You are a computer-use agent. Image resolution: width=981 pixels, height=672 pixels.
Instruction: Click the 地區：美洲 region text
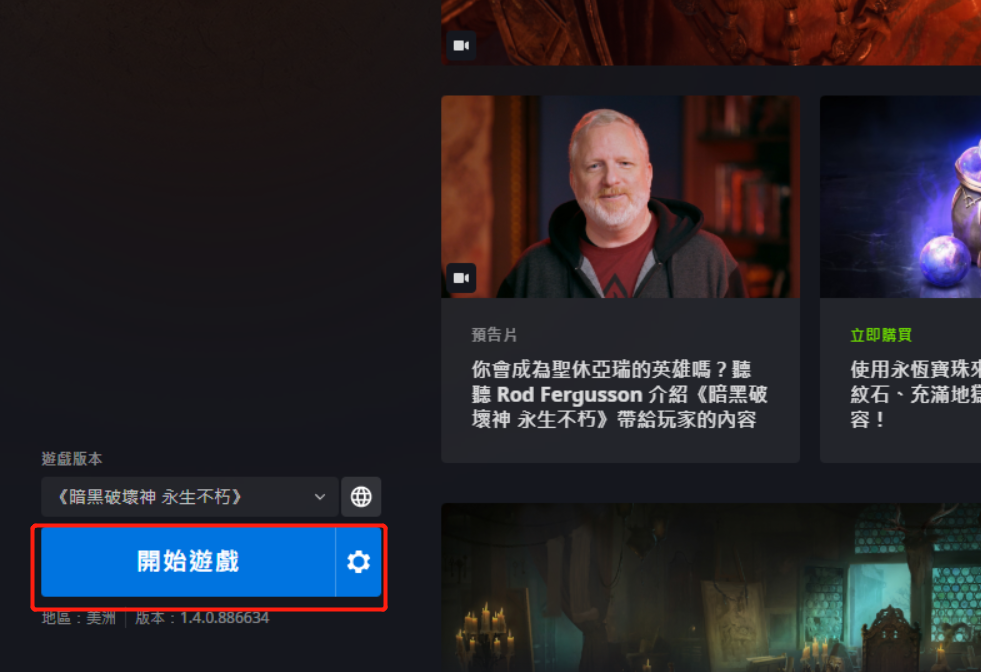click(x=79, y=618)
